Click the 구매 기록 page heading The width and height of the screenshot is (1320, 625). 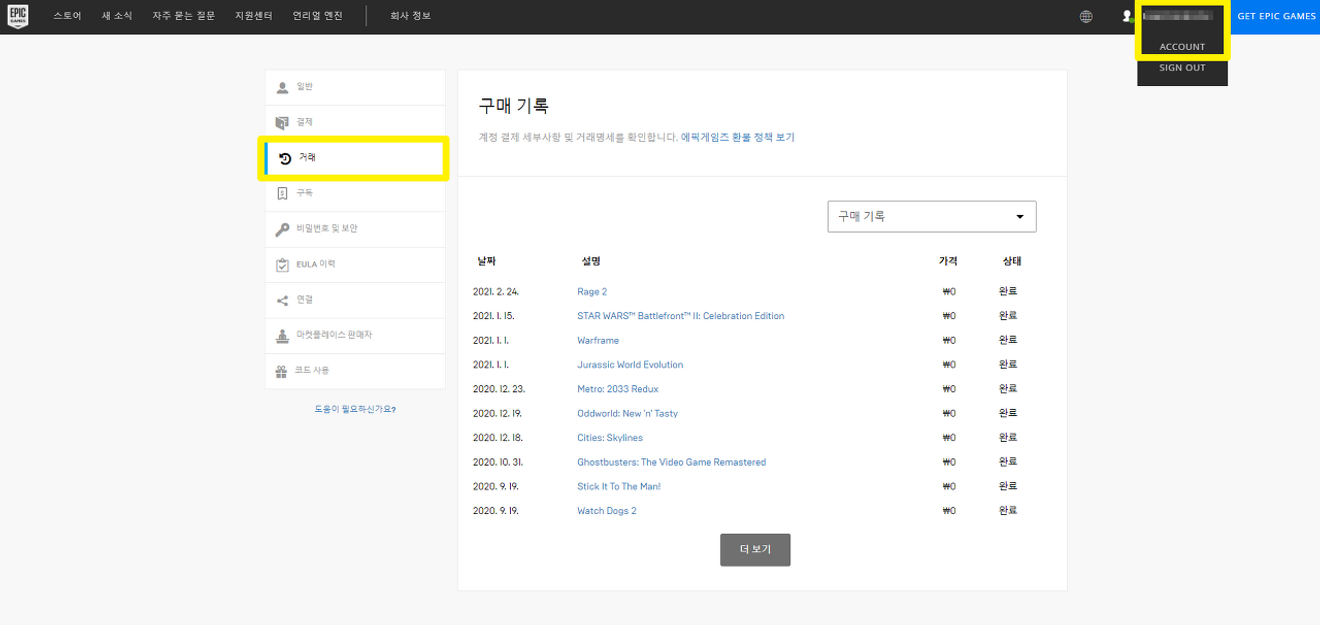(514, 106)
